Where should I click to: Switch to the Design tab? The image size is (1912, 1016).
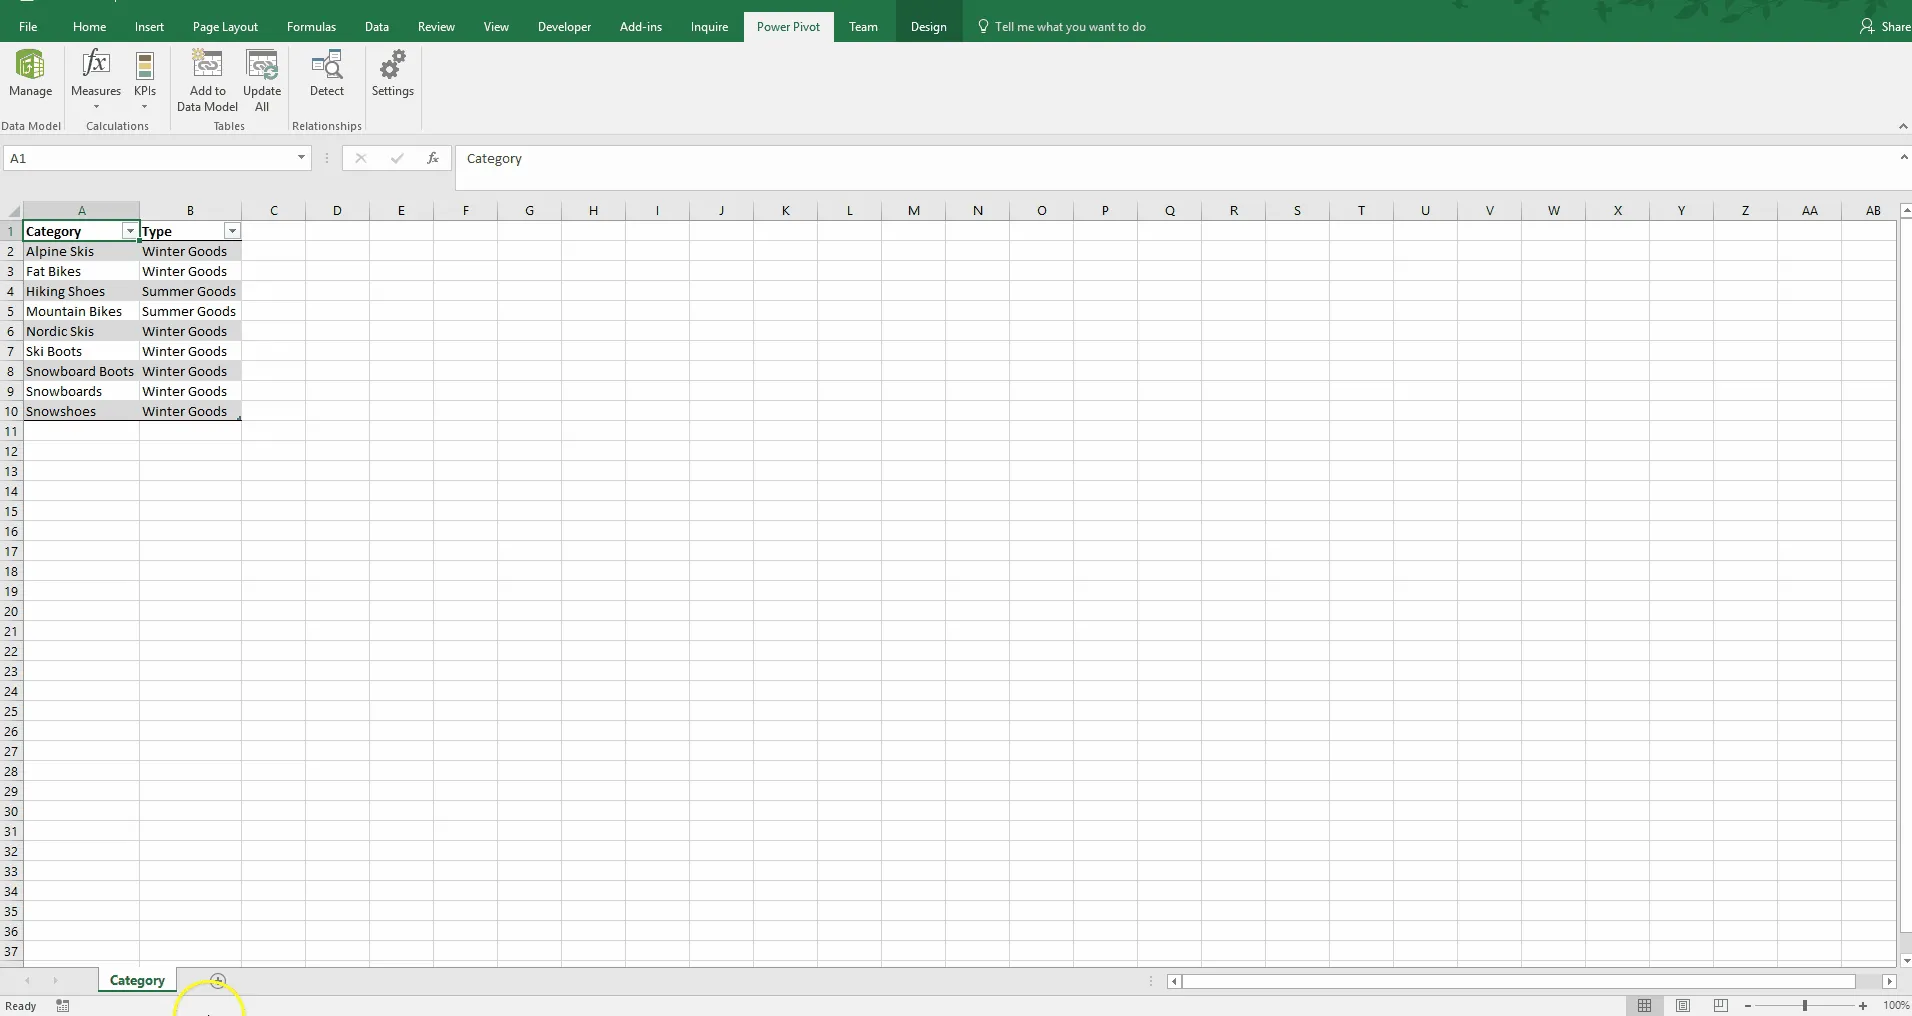coord(928,27)
